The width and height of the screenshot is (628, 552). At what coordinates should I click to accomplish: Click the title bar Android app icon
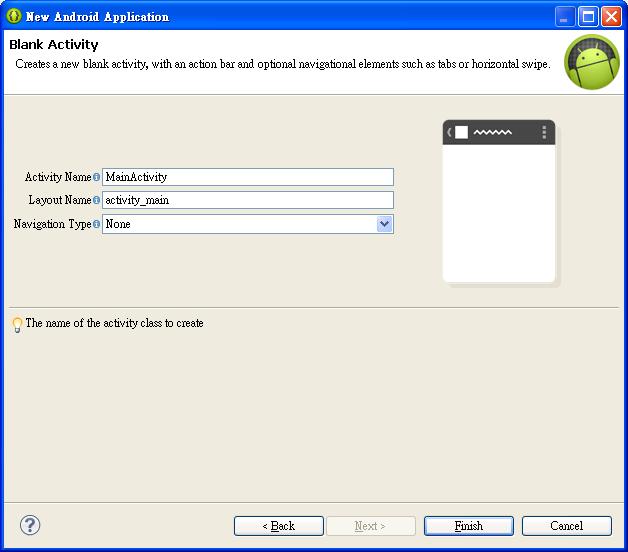pyautogui.click(x=14, y=16)
